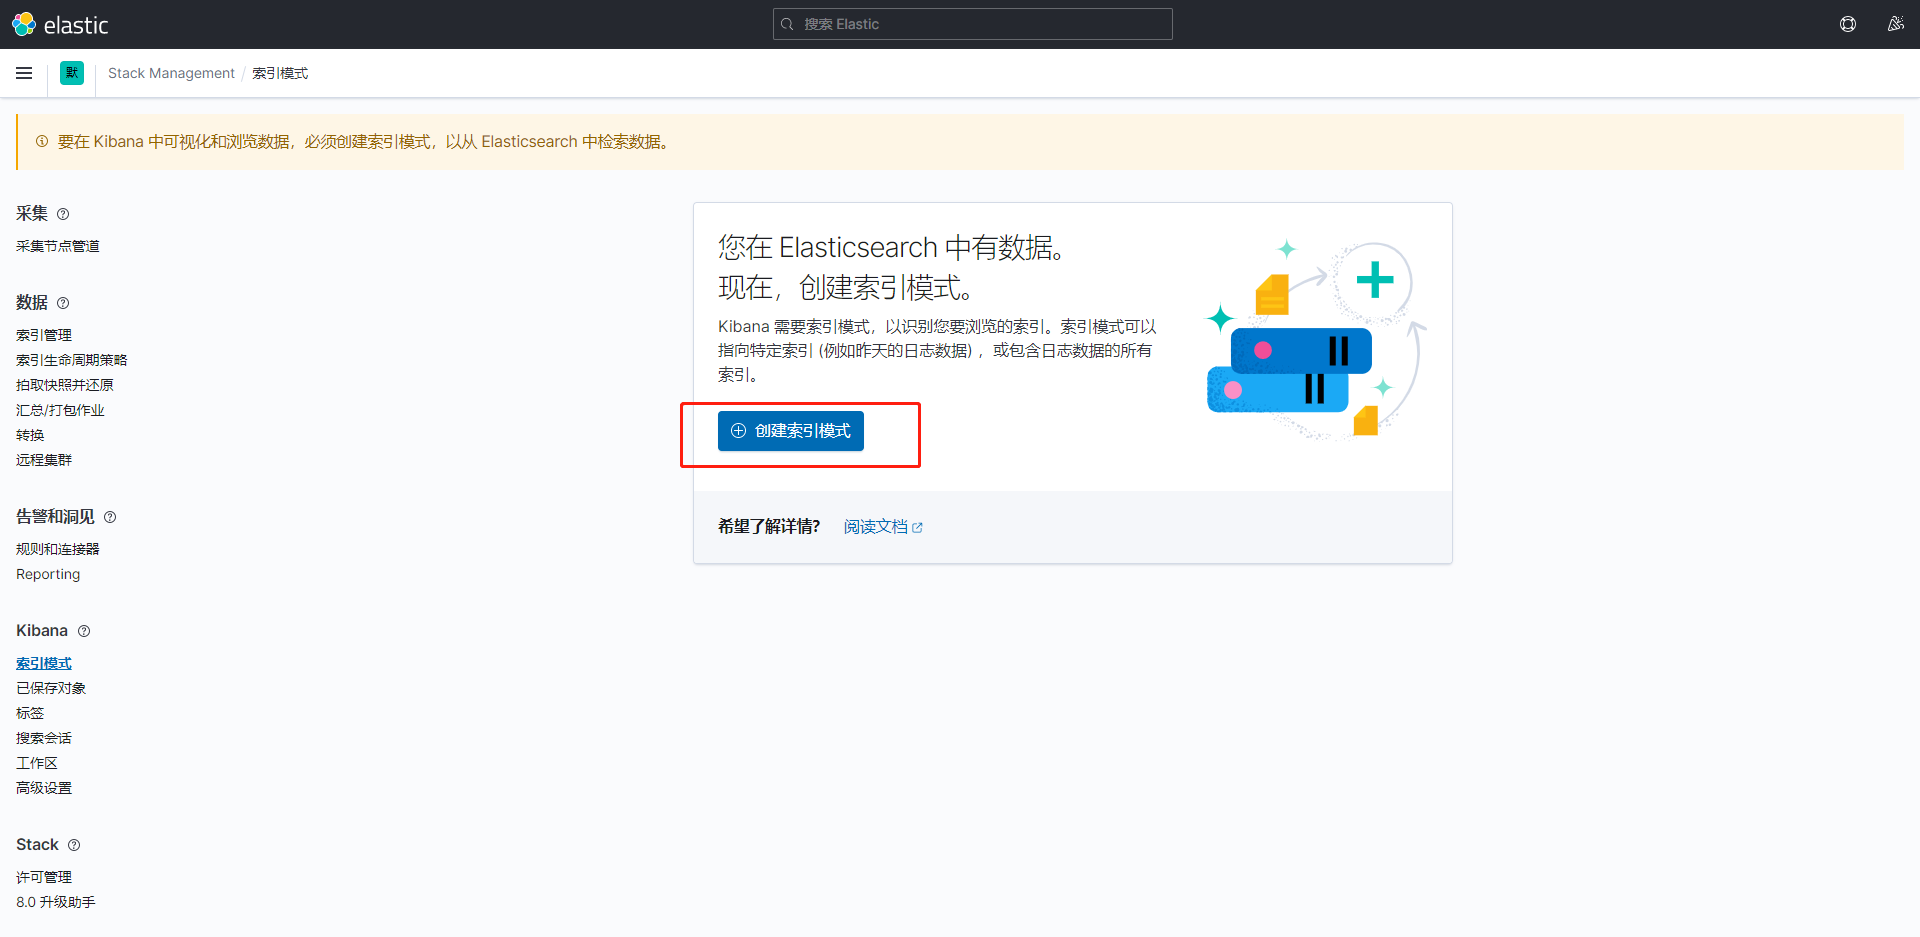The height and width of the screenshot is (937, 1920).
Task: Click the 希望了解详情? text
Action: (769, 527)
